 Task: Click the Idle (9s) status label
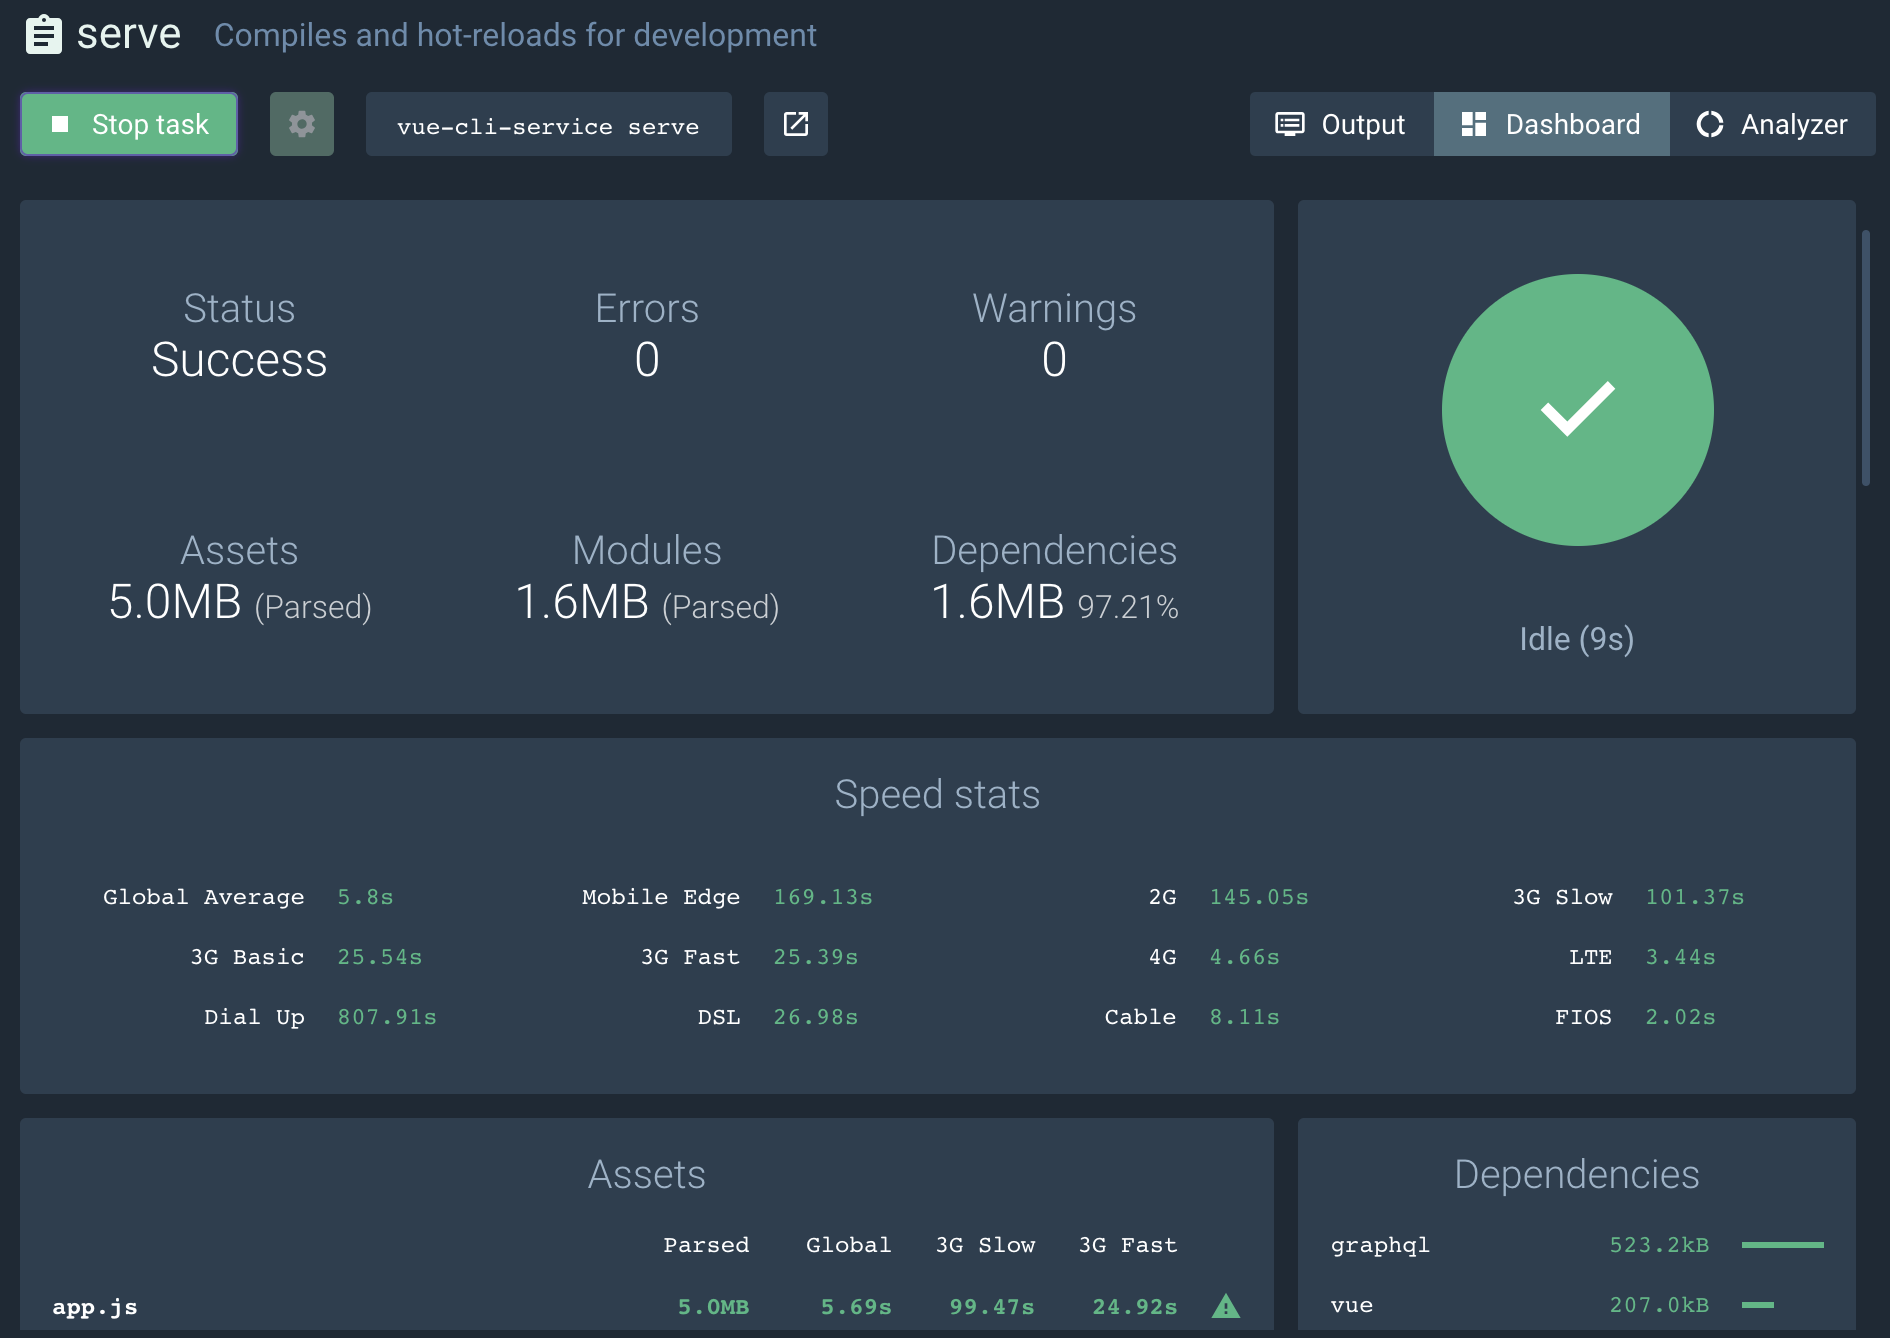[x=1577, y=639]
